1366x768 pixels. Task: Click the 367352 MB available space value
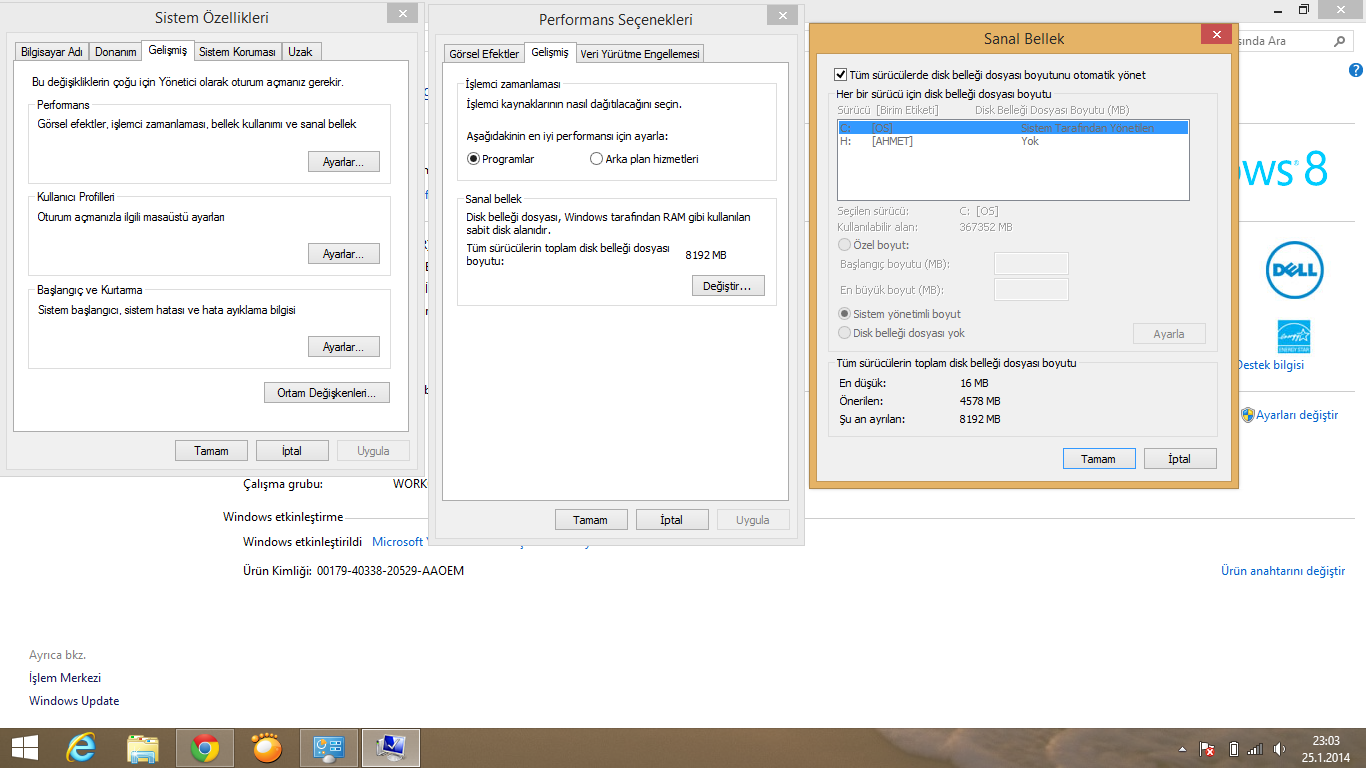pyautogui.click(x=986, y=227)
